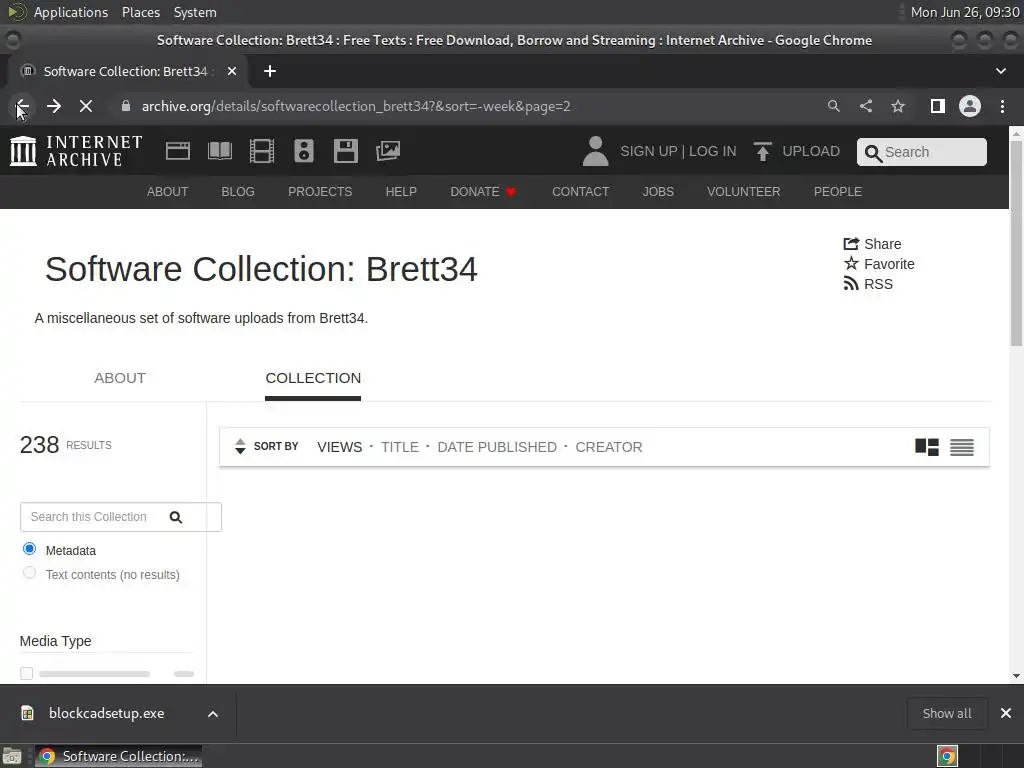Close the Software Collection: Brett34 tab
This screenshot has height=768, width=1024.
[x=232, y=71]
